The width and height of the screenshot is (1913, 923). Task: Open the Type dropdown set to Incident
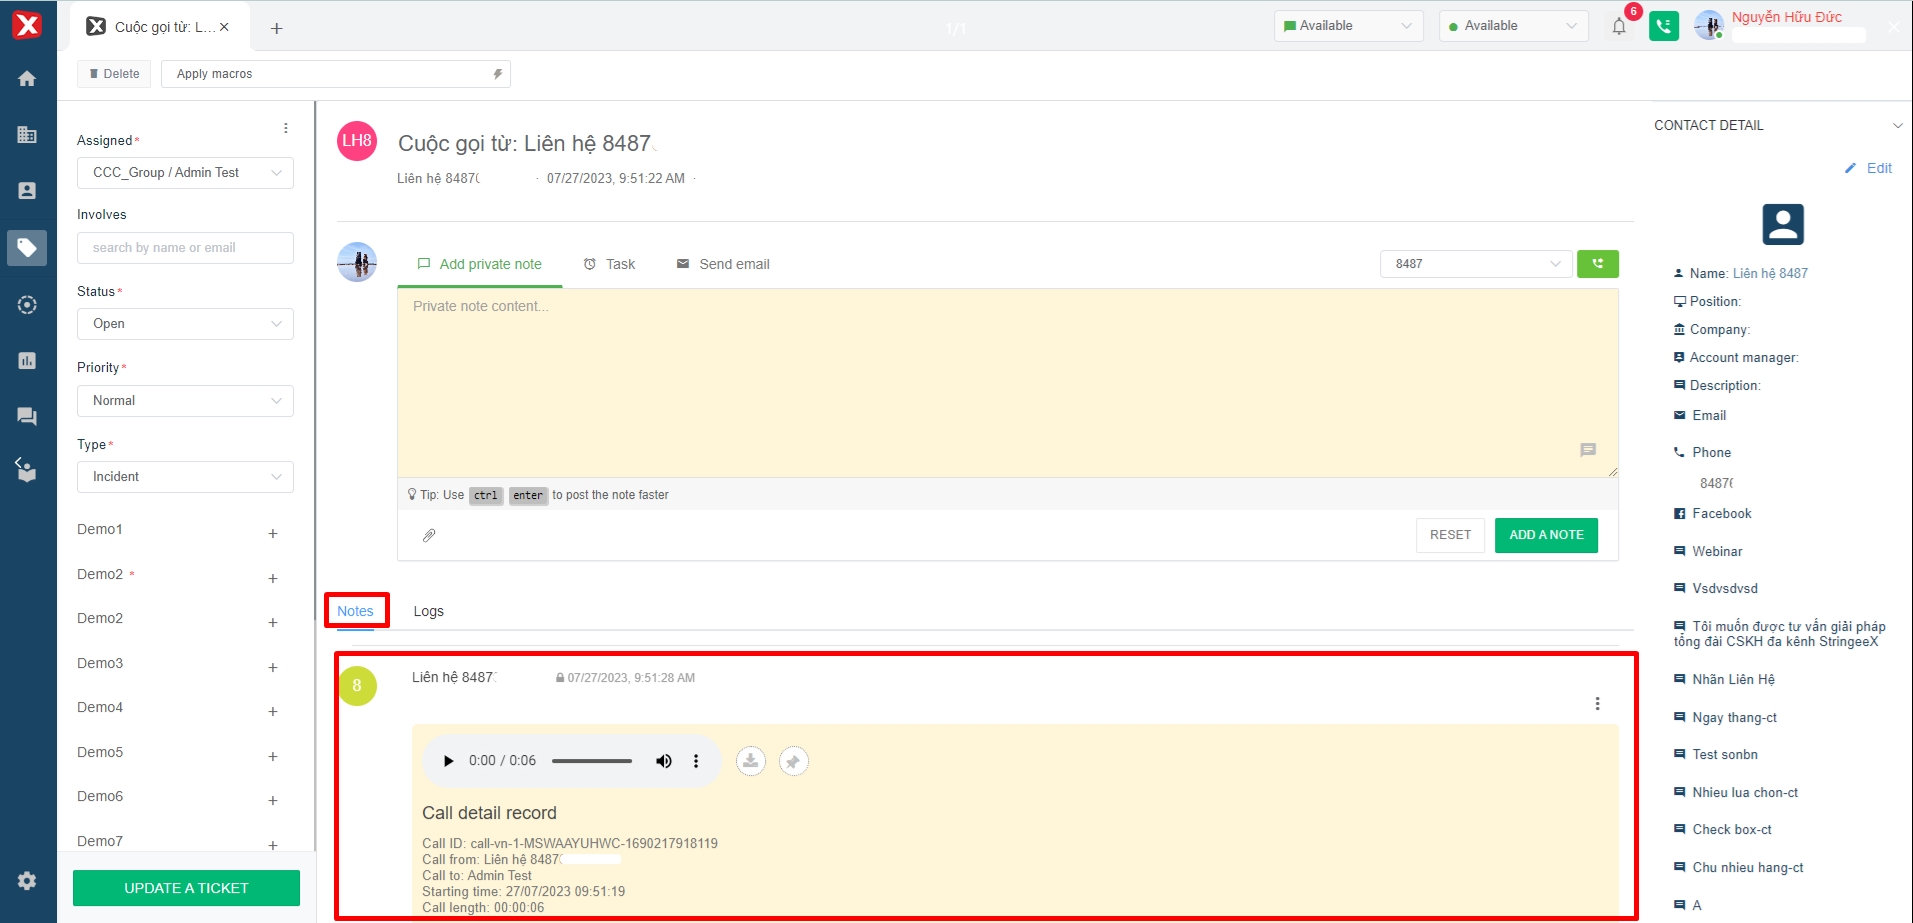click(185, 477)
